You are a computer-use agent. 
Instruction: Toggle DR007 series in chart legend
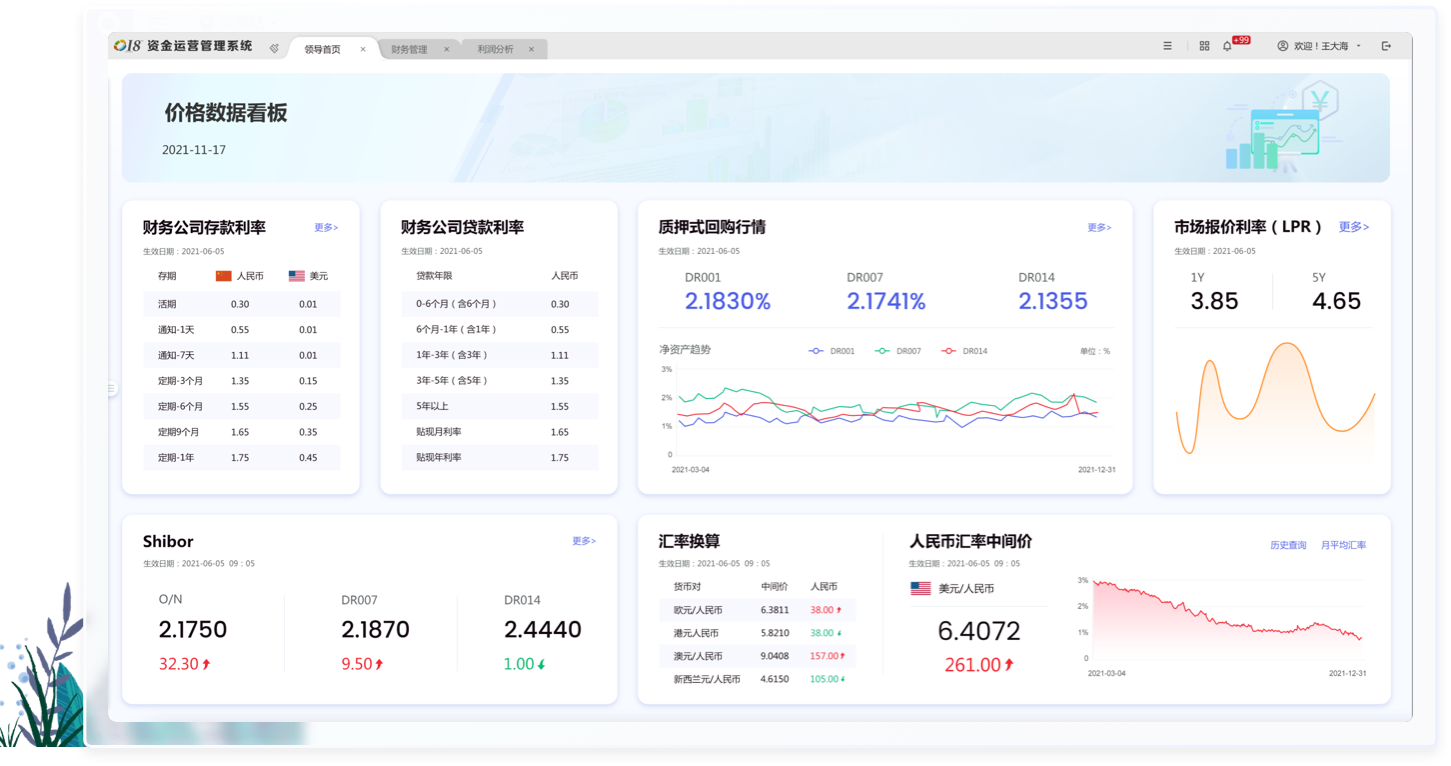pyautogui.click(x=897, y=351)
